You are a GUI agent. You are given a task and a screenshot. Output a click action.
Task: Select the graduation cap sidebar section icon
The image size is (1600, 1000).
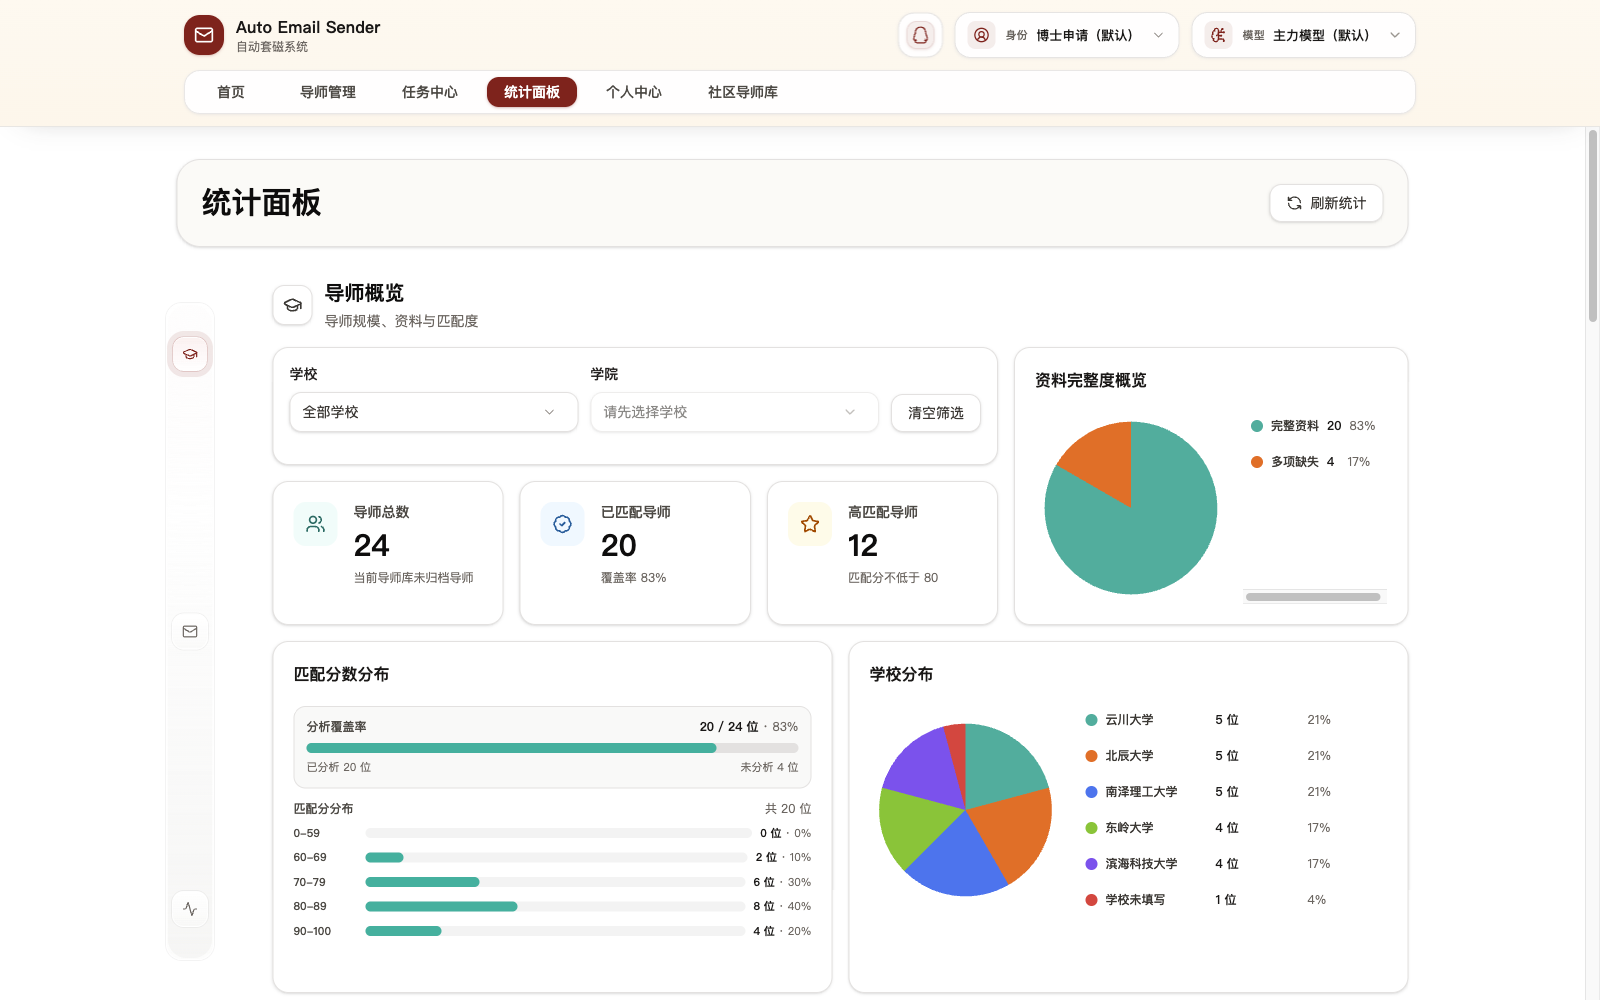[190, 354]
